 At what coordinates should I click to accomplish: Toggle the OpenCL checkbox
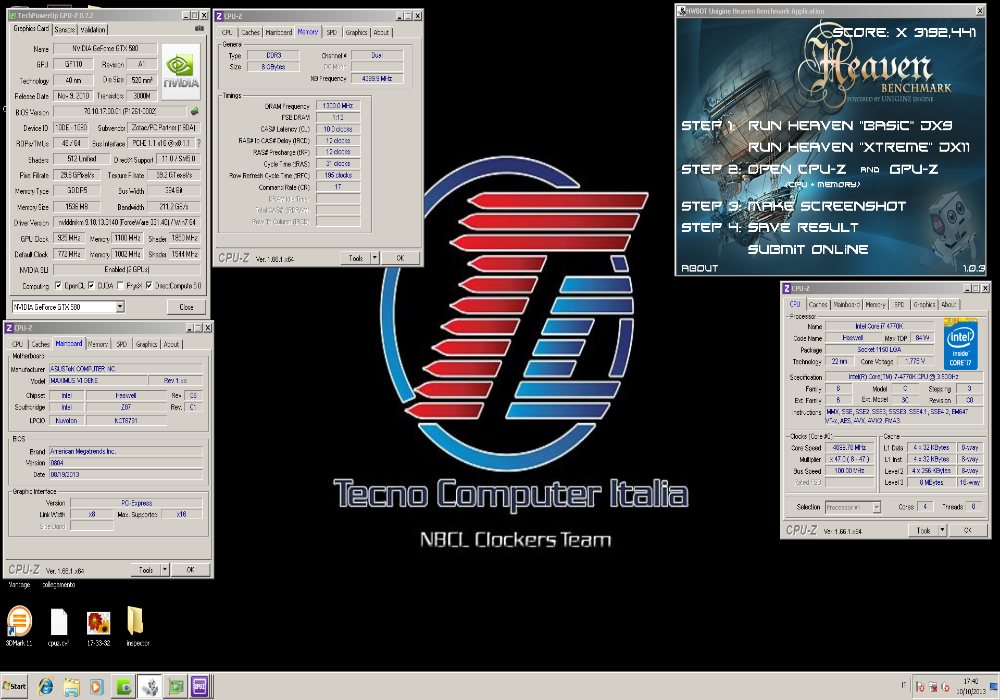(x=59, y=286)
